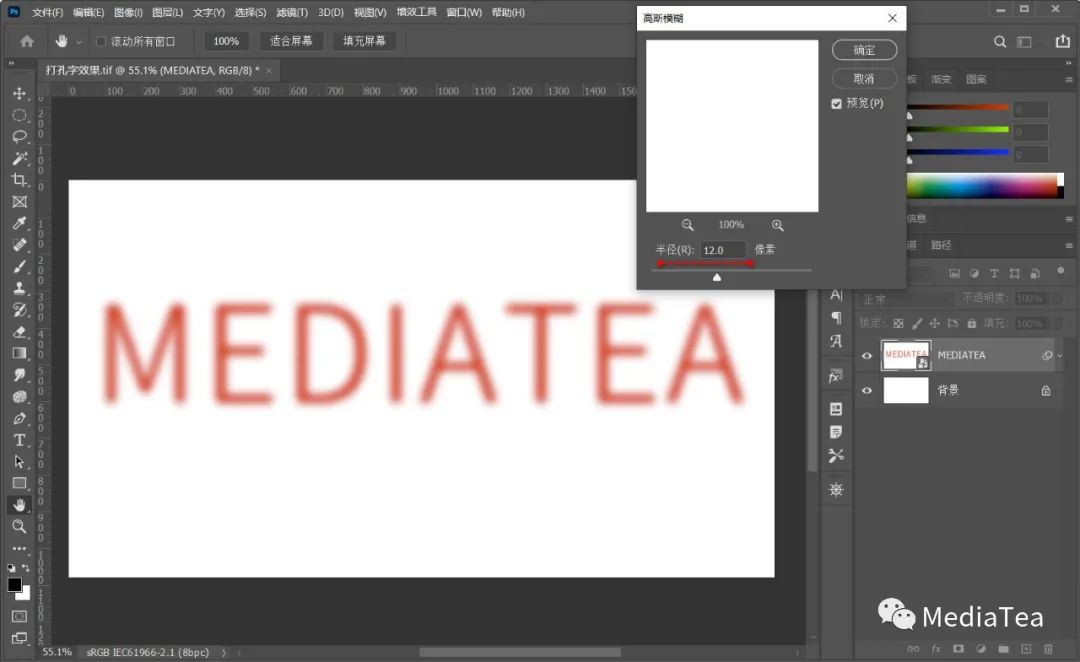Close the document tab
This screenshot has width=1080, height=662.
point(269,70)
